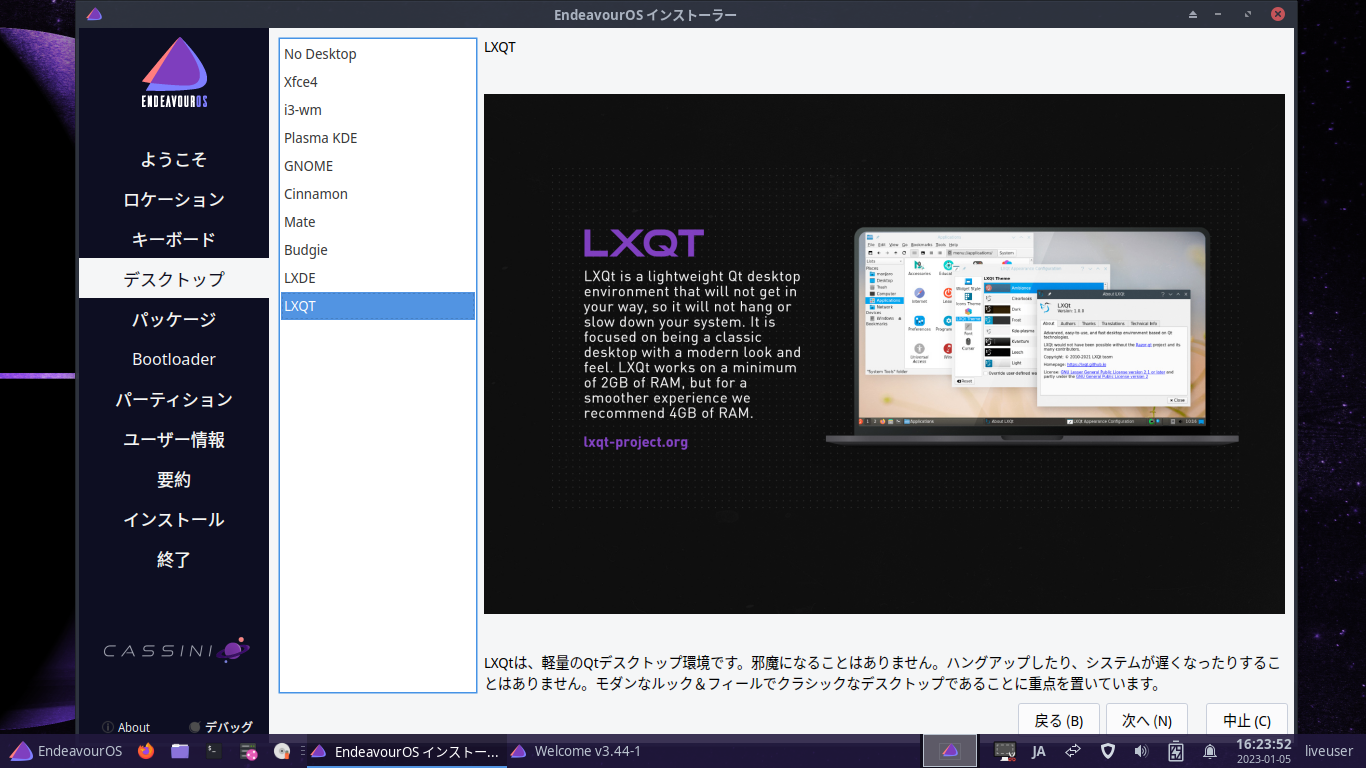Screen dimensions: 1366x768
Task: Open the file manager folder icon
Action: 180,751
